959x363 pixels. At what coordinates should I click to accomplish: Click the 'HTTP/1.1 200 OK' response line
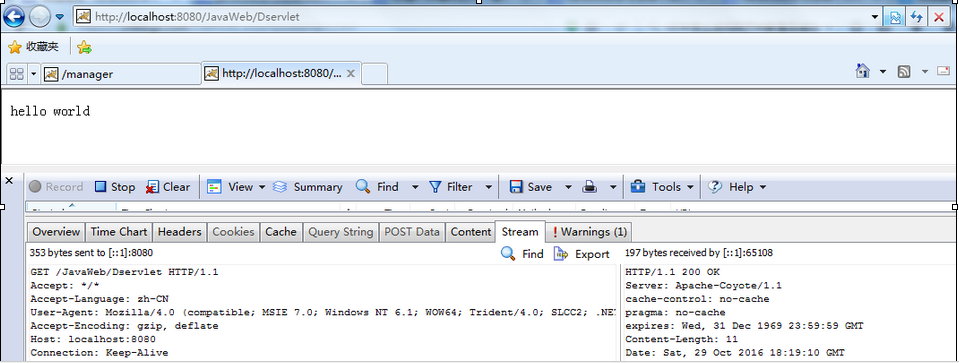point(673,272)
